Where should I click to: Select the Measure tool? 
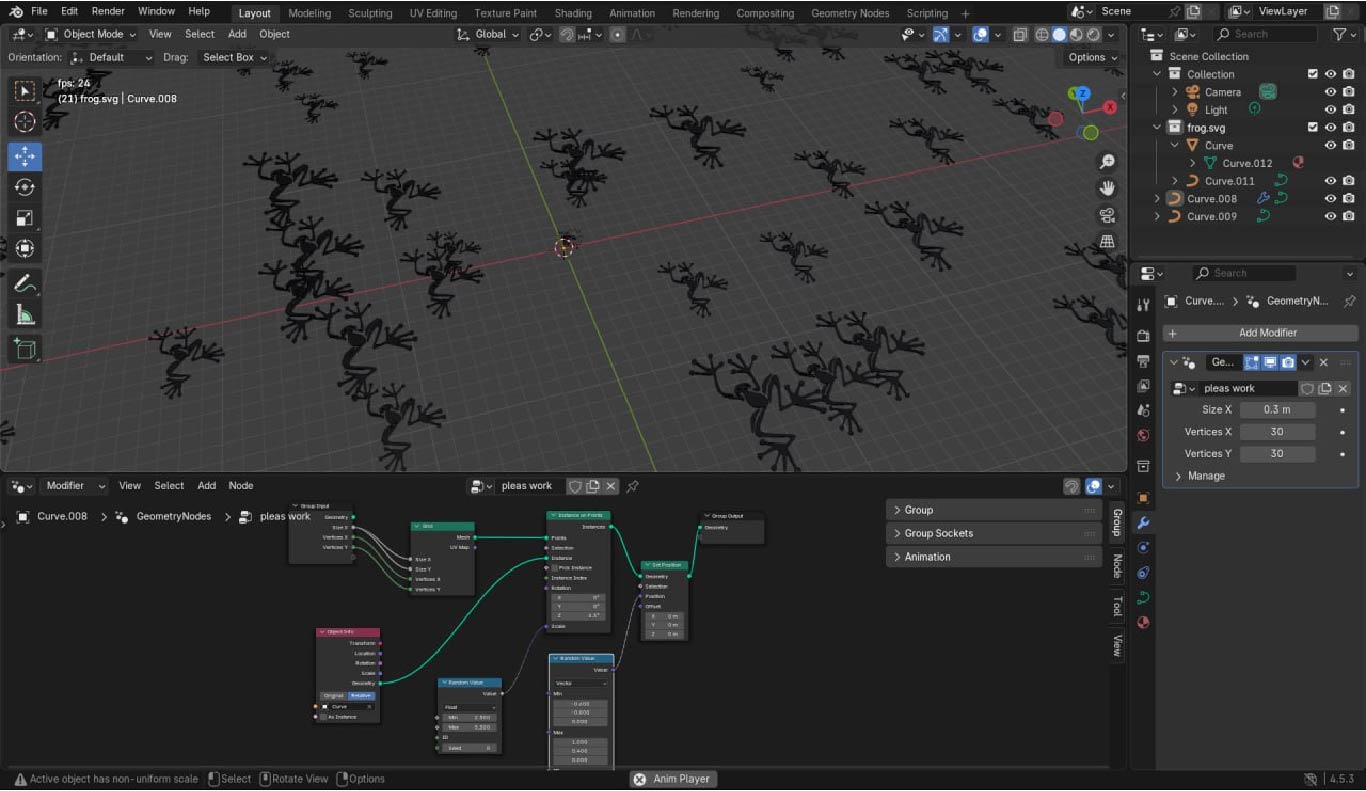point(25,315)
